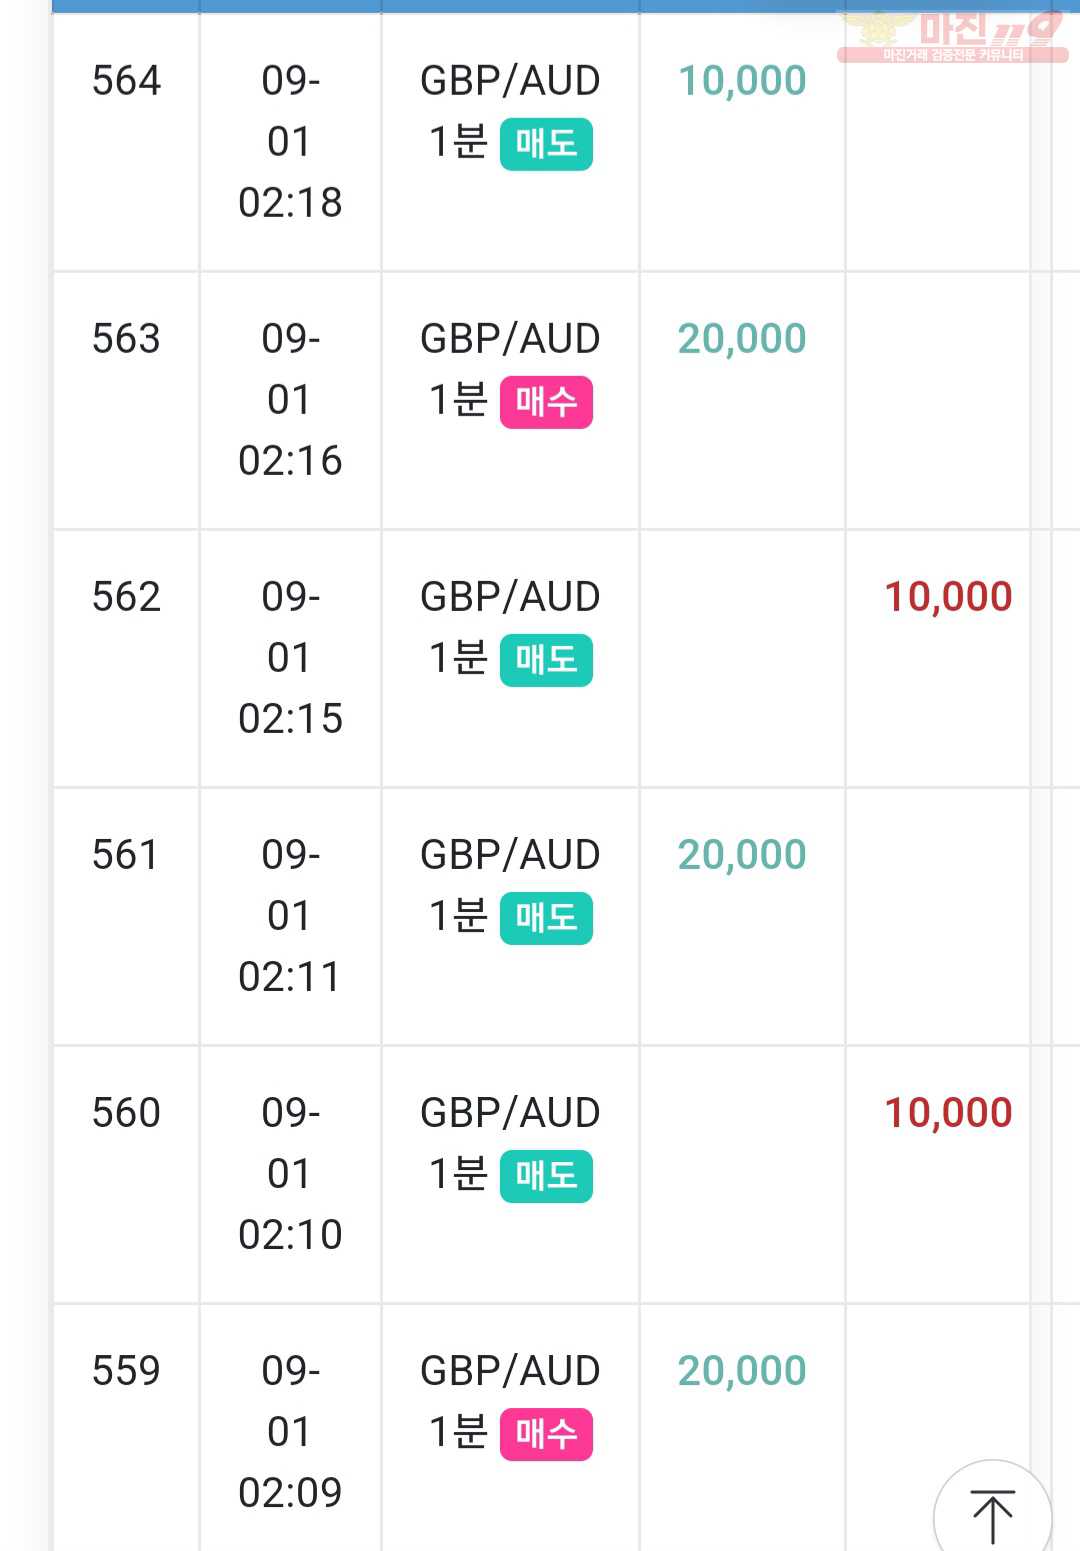Select the 매도 badge in row 560
The width and height of the screenshot is (1080, 1551).
pyautogui.click(x=546, y=1176)
